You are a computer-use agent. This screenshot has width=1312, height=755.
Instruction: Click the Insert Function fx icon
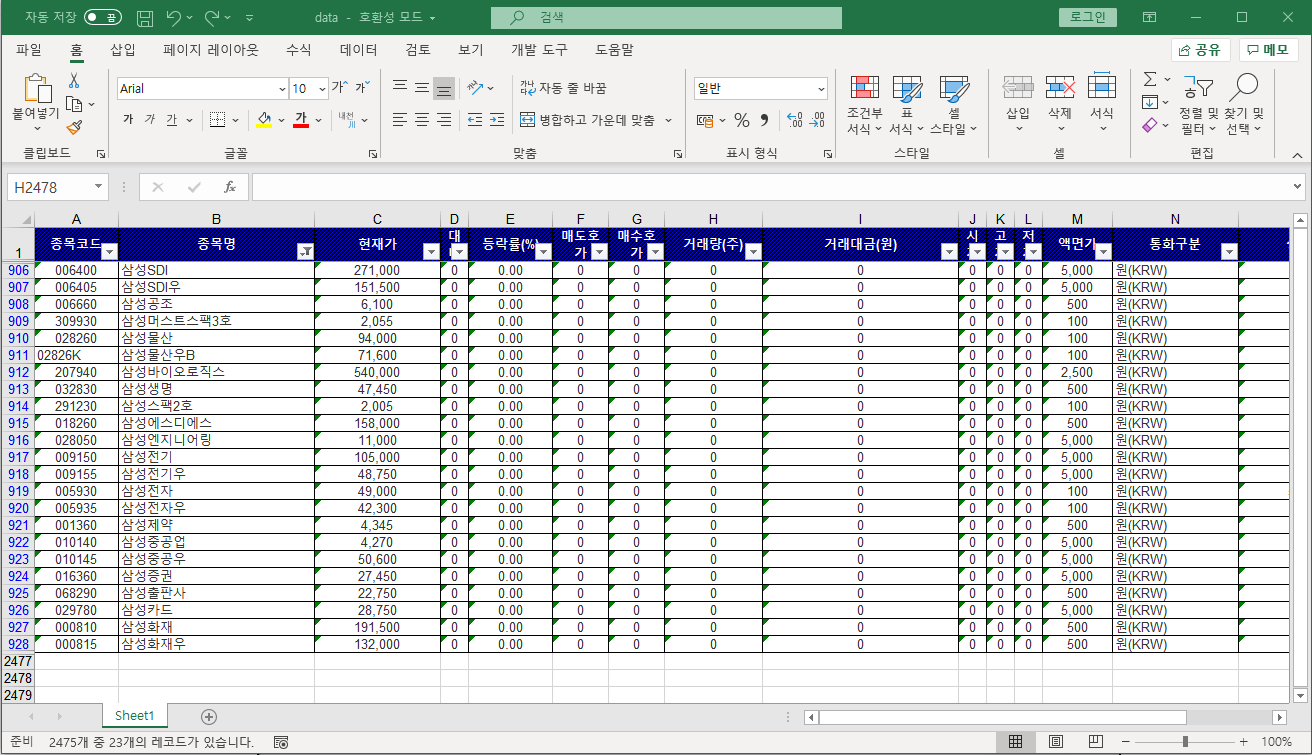point(229,187)
